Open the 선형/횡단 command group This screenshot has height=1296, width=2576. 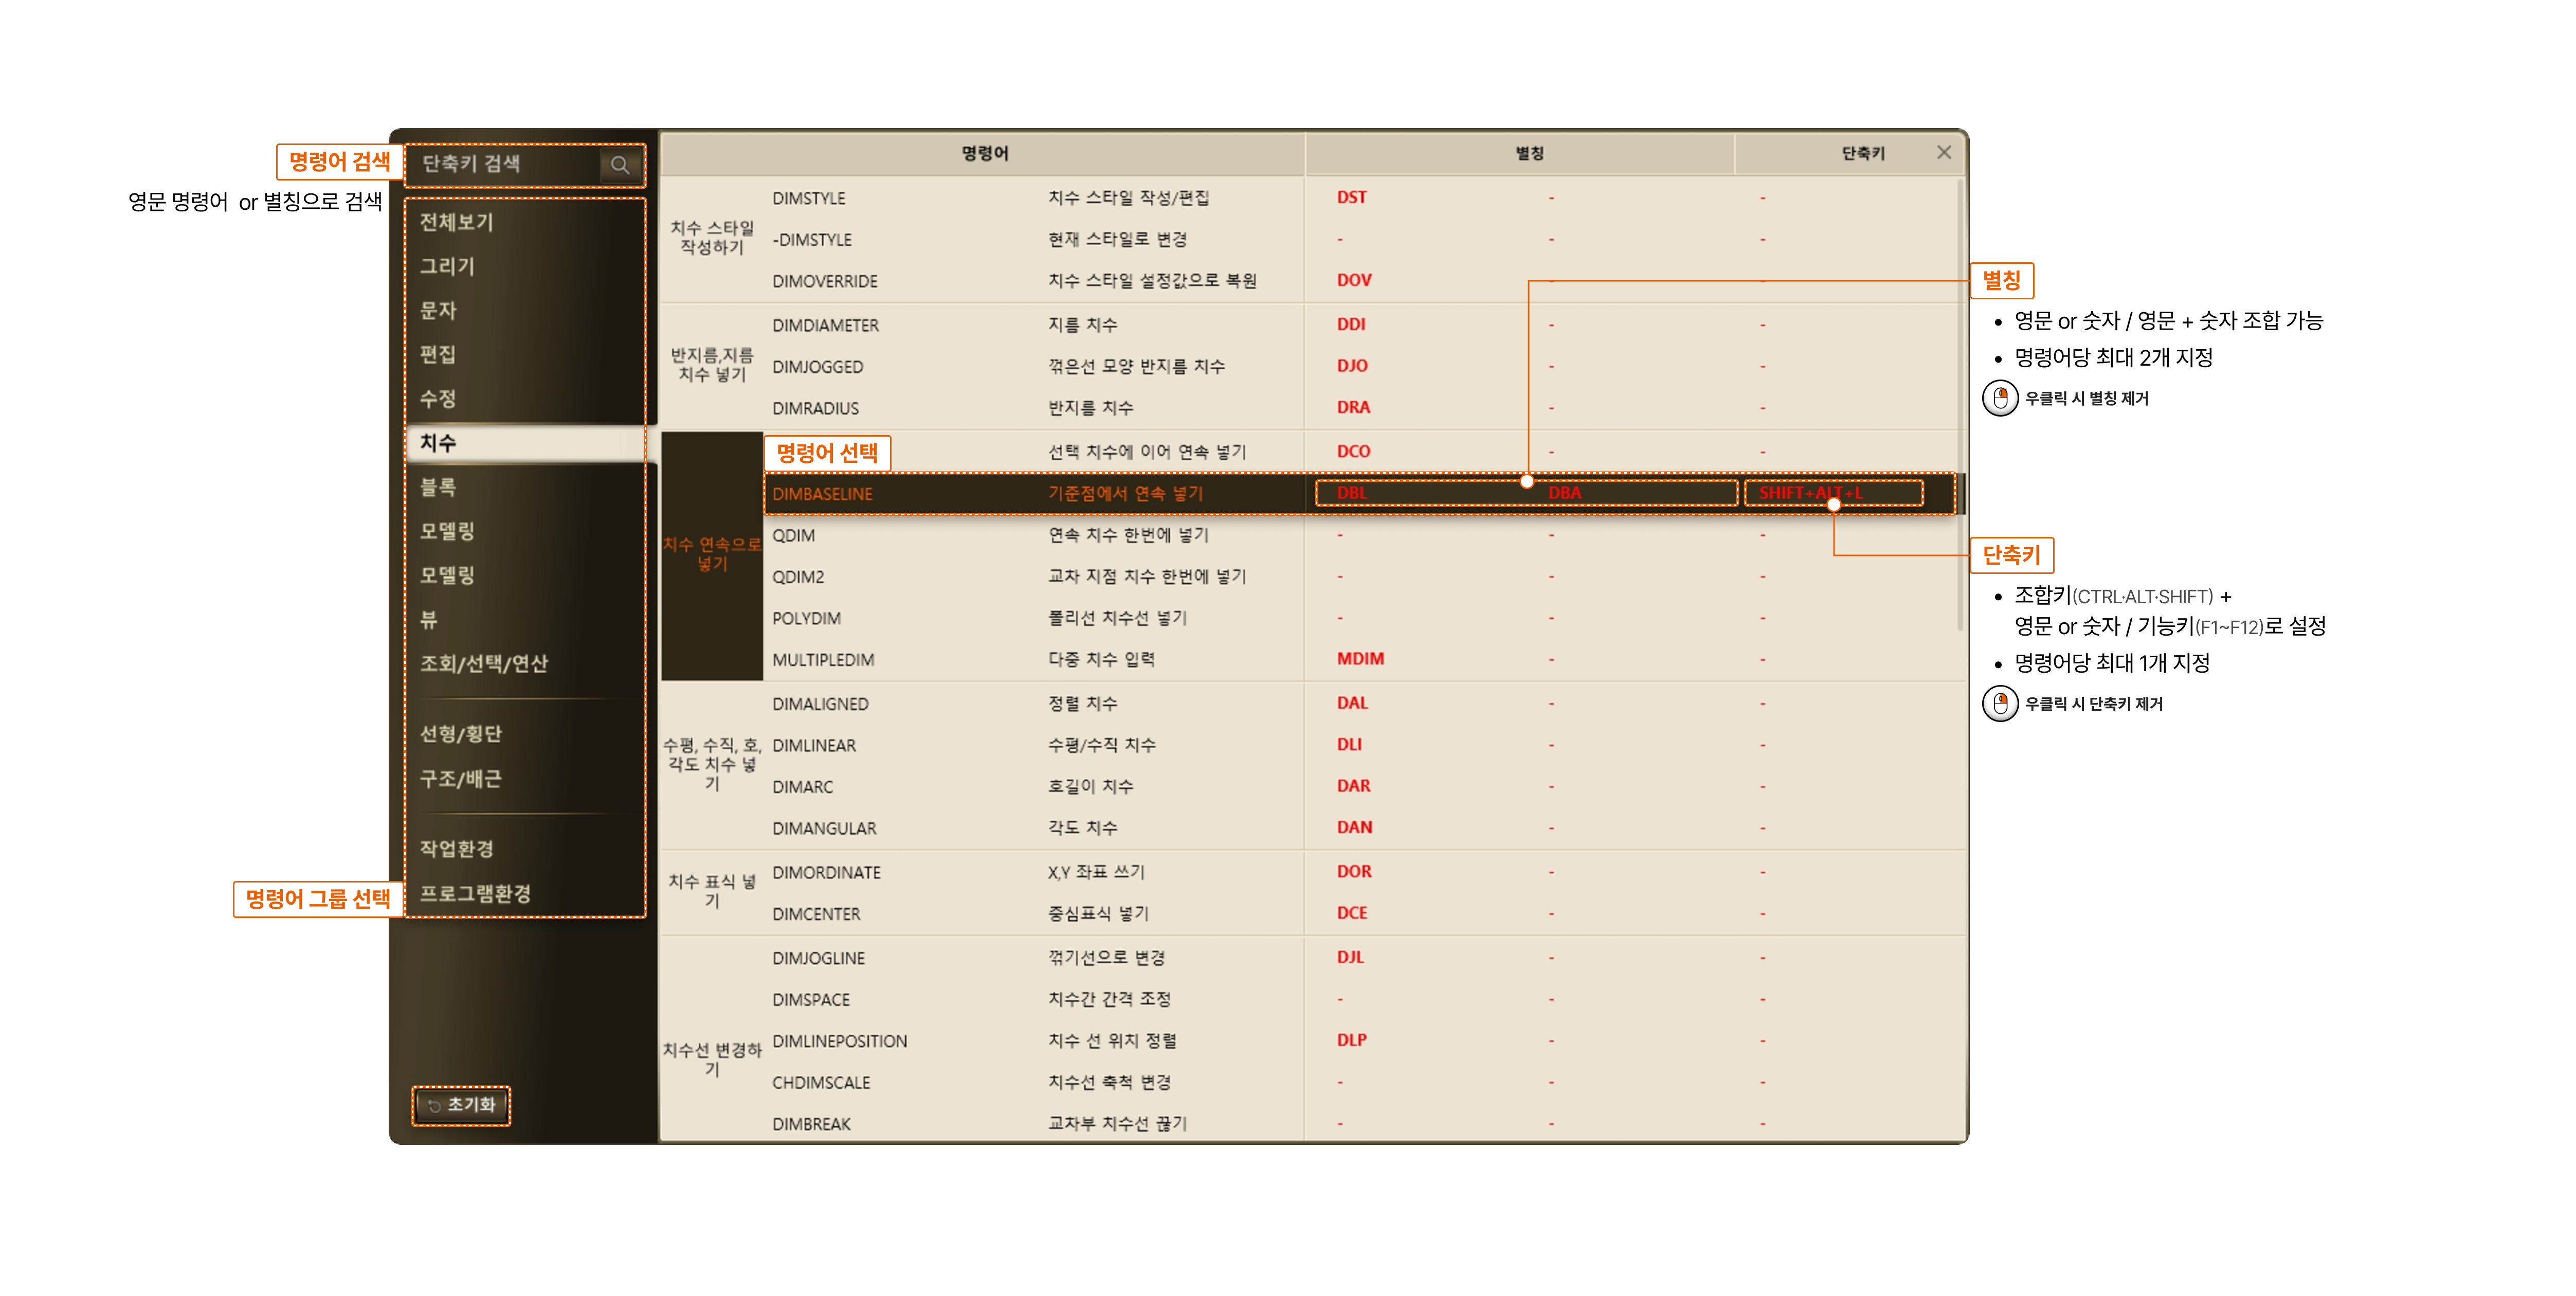coord(460,734)
